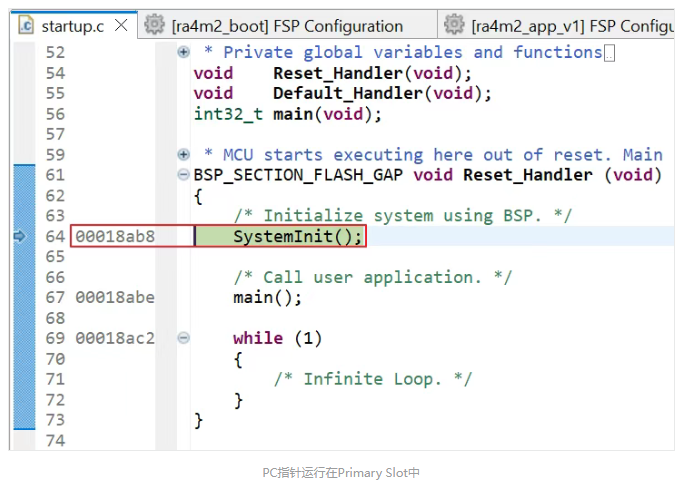Click the gear icon on ra4m2_app_v1 tab

tap(454, 24)
